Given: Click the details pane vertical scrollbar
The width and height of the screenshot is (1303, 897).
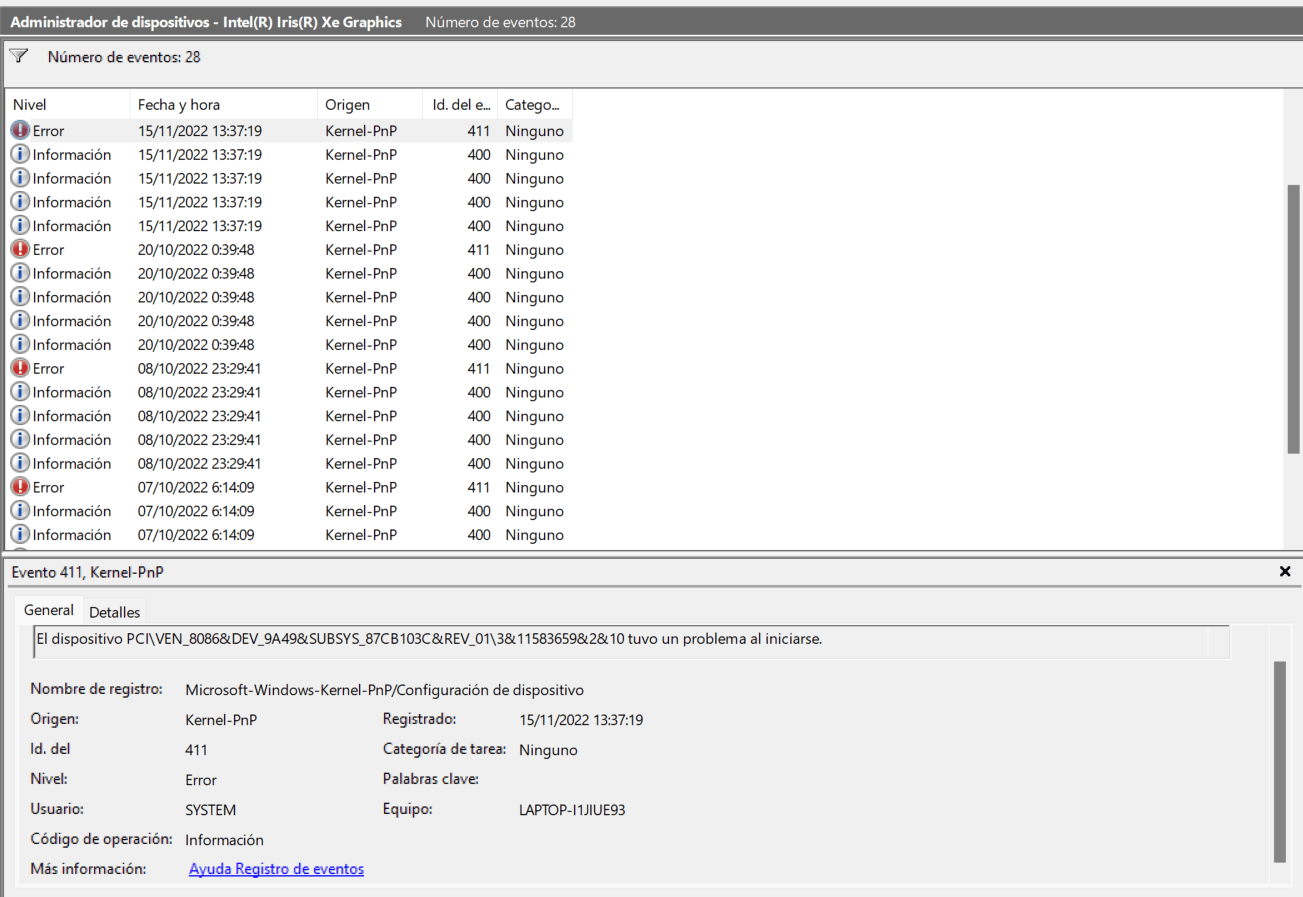Looking at the screenshot, I should 1279,760.
